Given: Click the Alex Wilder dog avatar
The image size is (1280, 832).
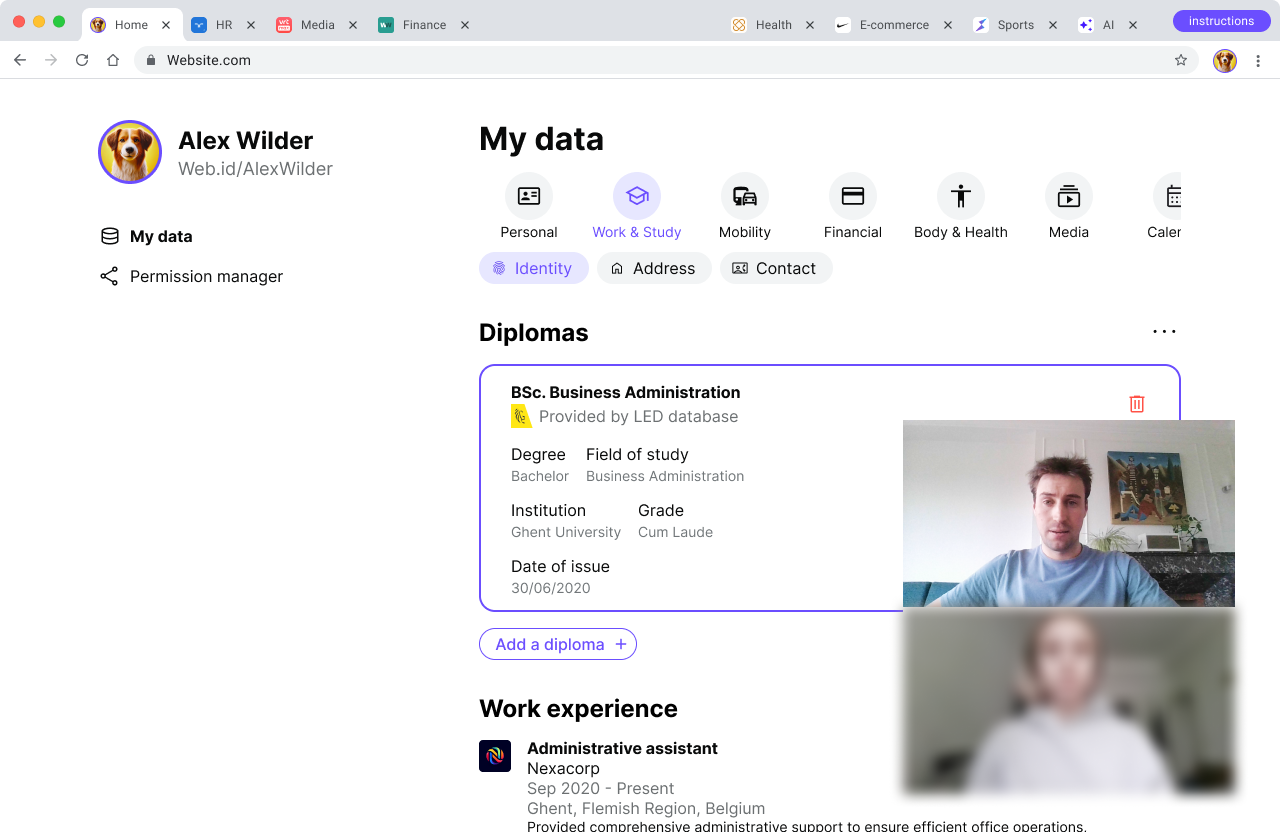Looking at the screenshot, I should click(x=130, y=152).
